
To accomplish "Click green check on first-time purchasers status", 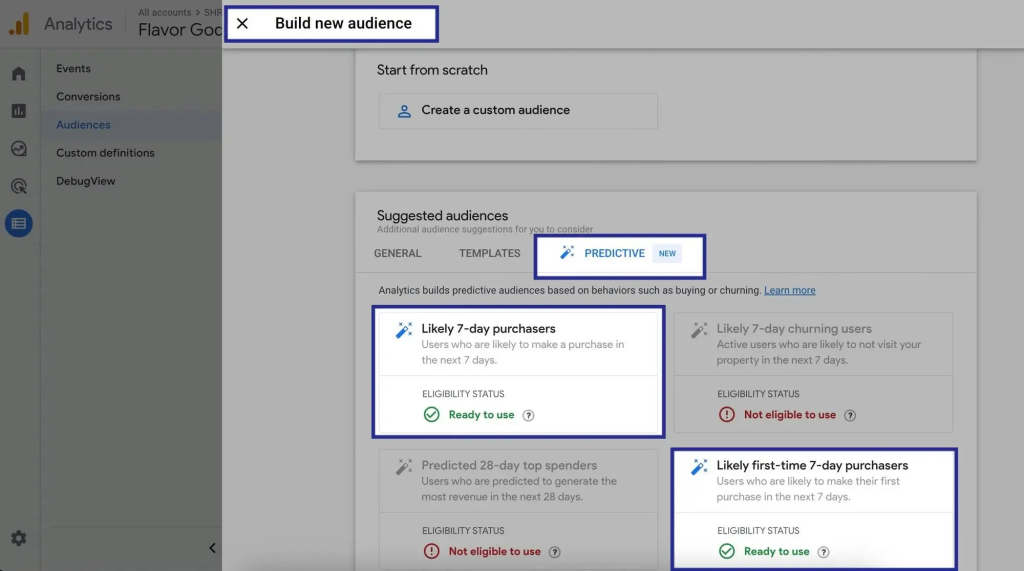I will 727,551.
